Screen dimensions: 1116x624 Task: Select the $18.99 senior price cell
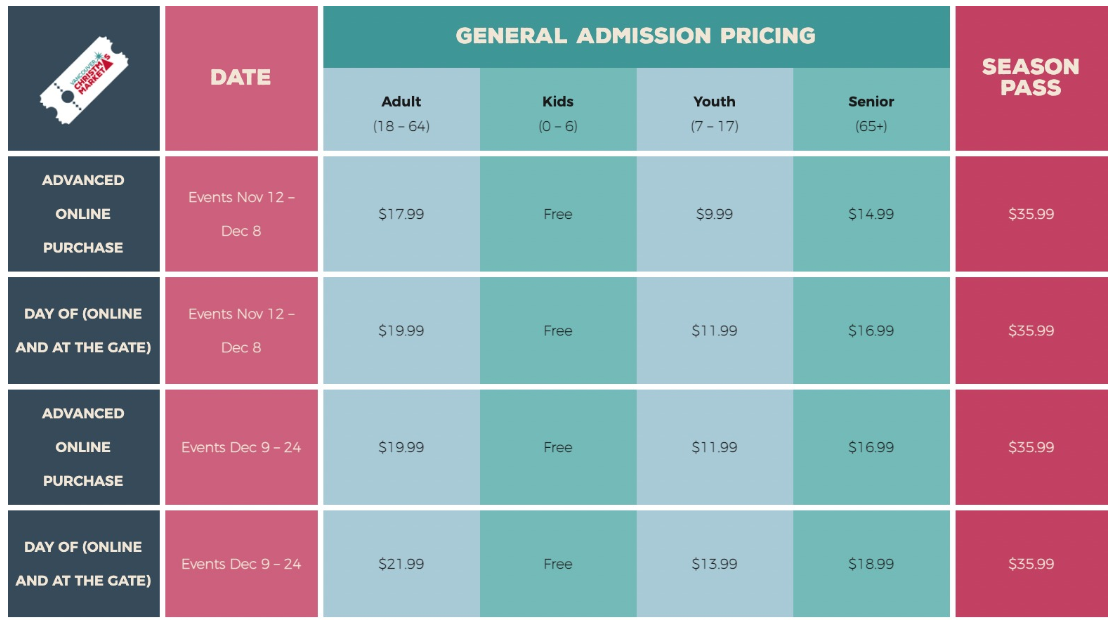[x=871, y=564]
